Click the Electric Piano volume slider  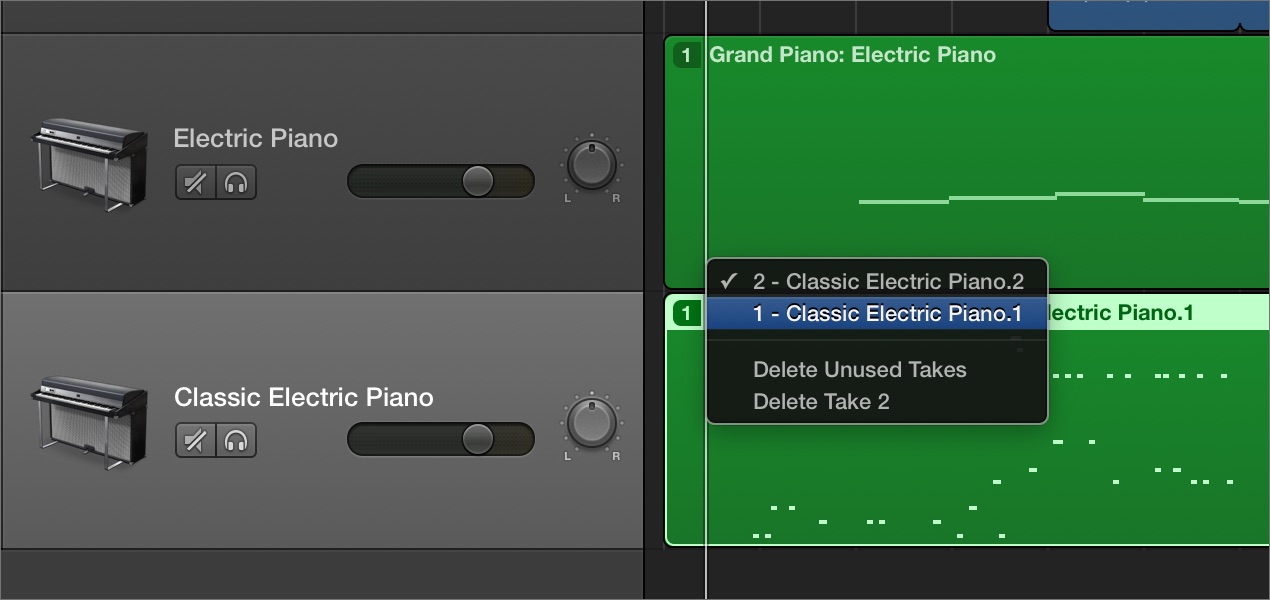coord(441,181)
